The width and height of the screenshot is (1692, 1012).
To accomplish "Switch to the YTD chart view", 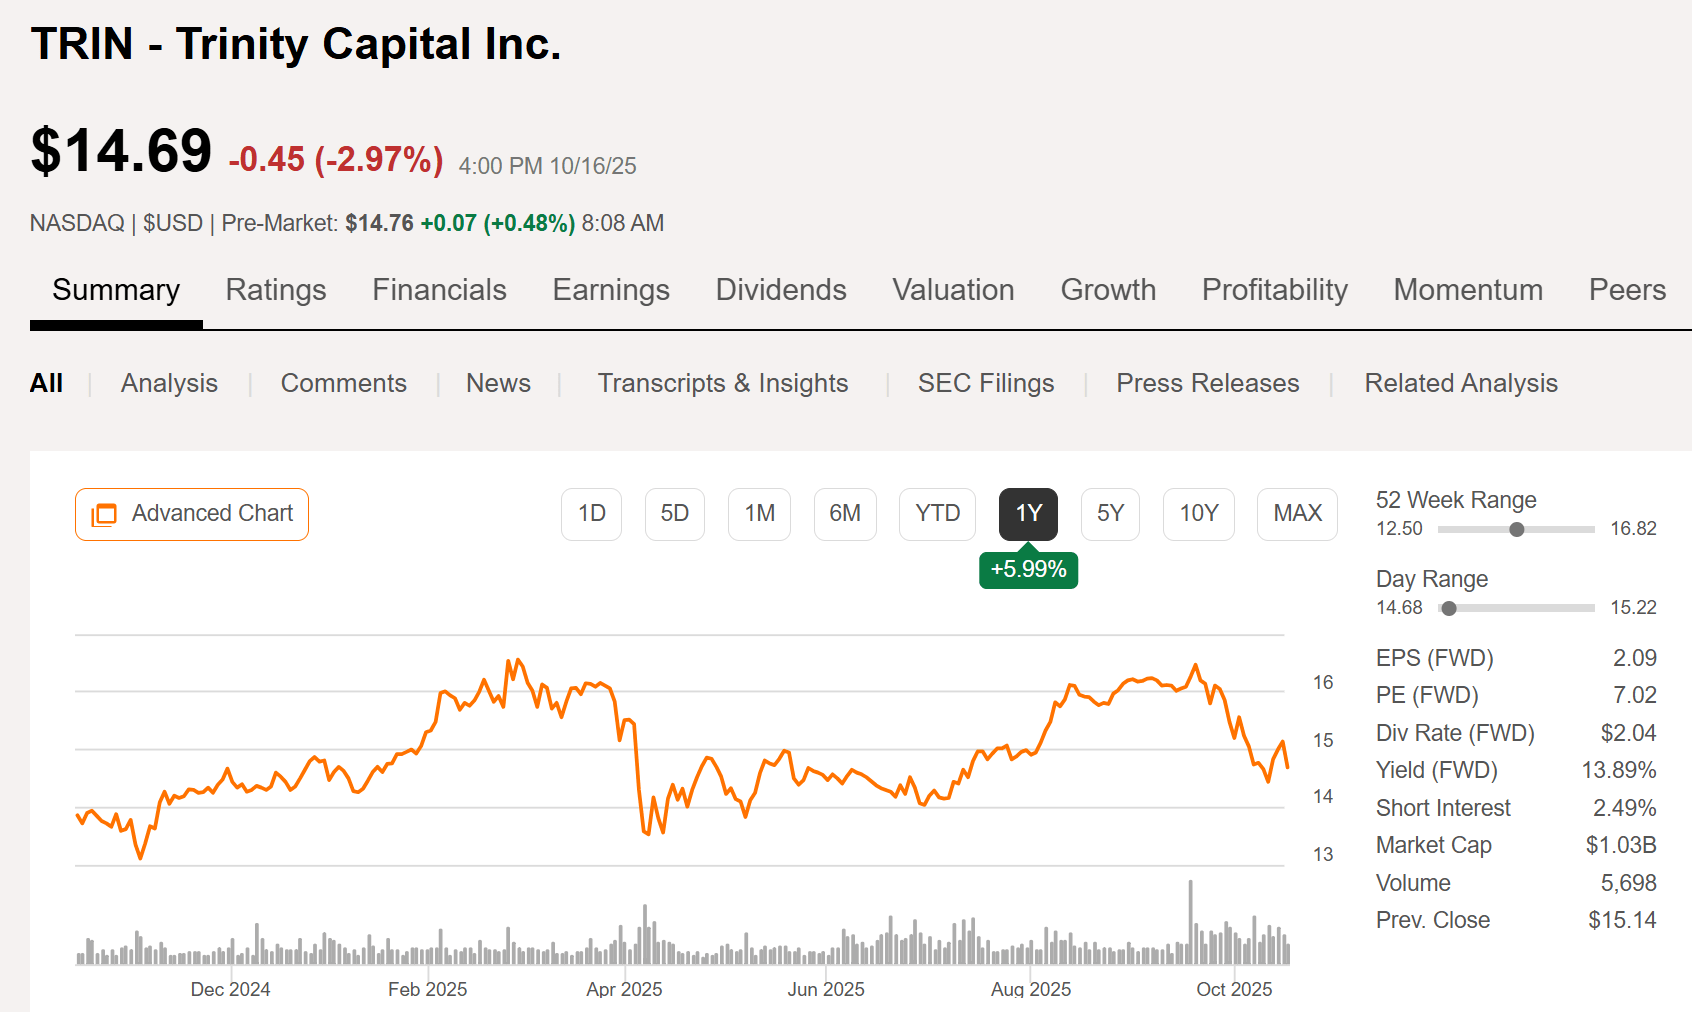I will tap(937, 514).
